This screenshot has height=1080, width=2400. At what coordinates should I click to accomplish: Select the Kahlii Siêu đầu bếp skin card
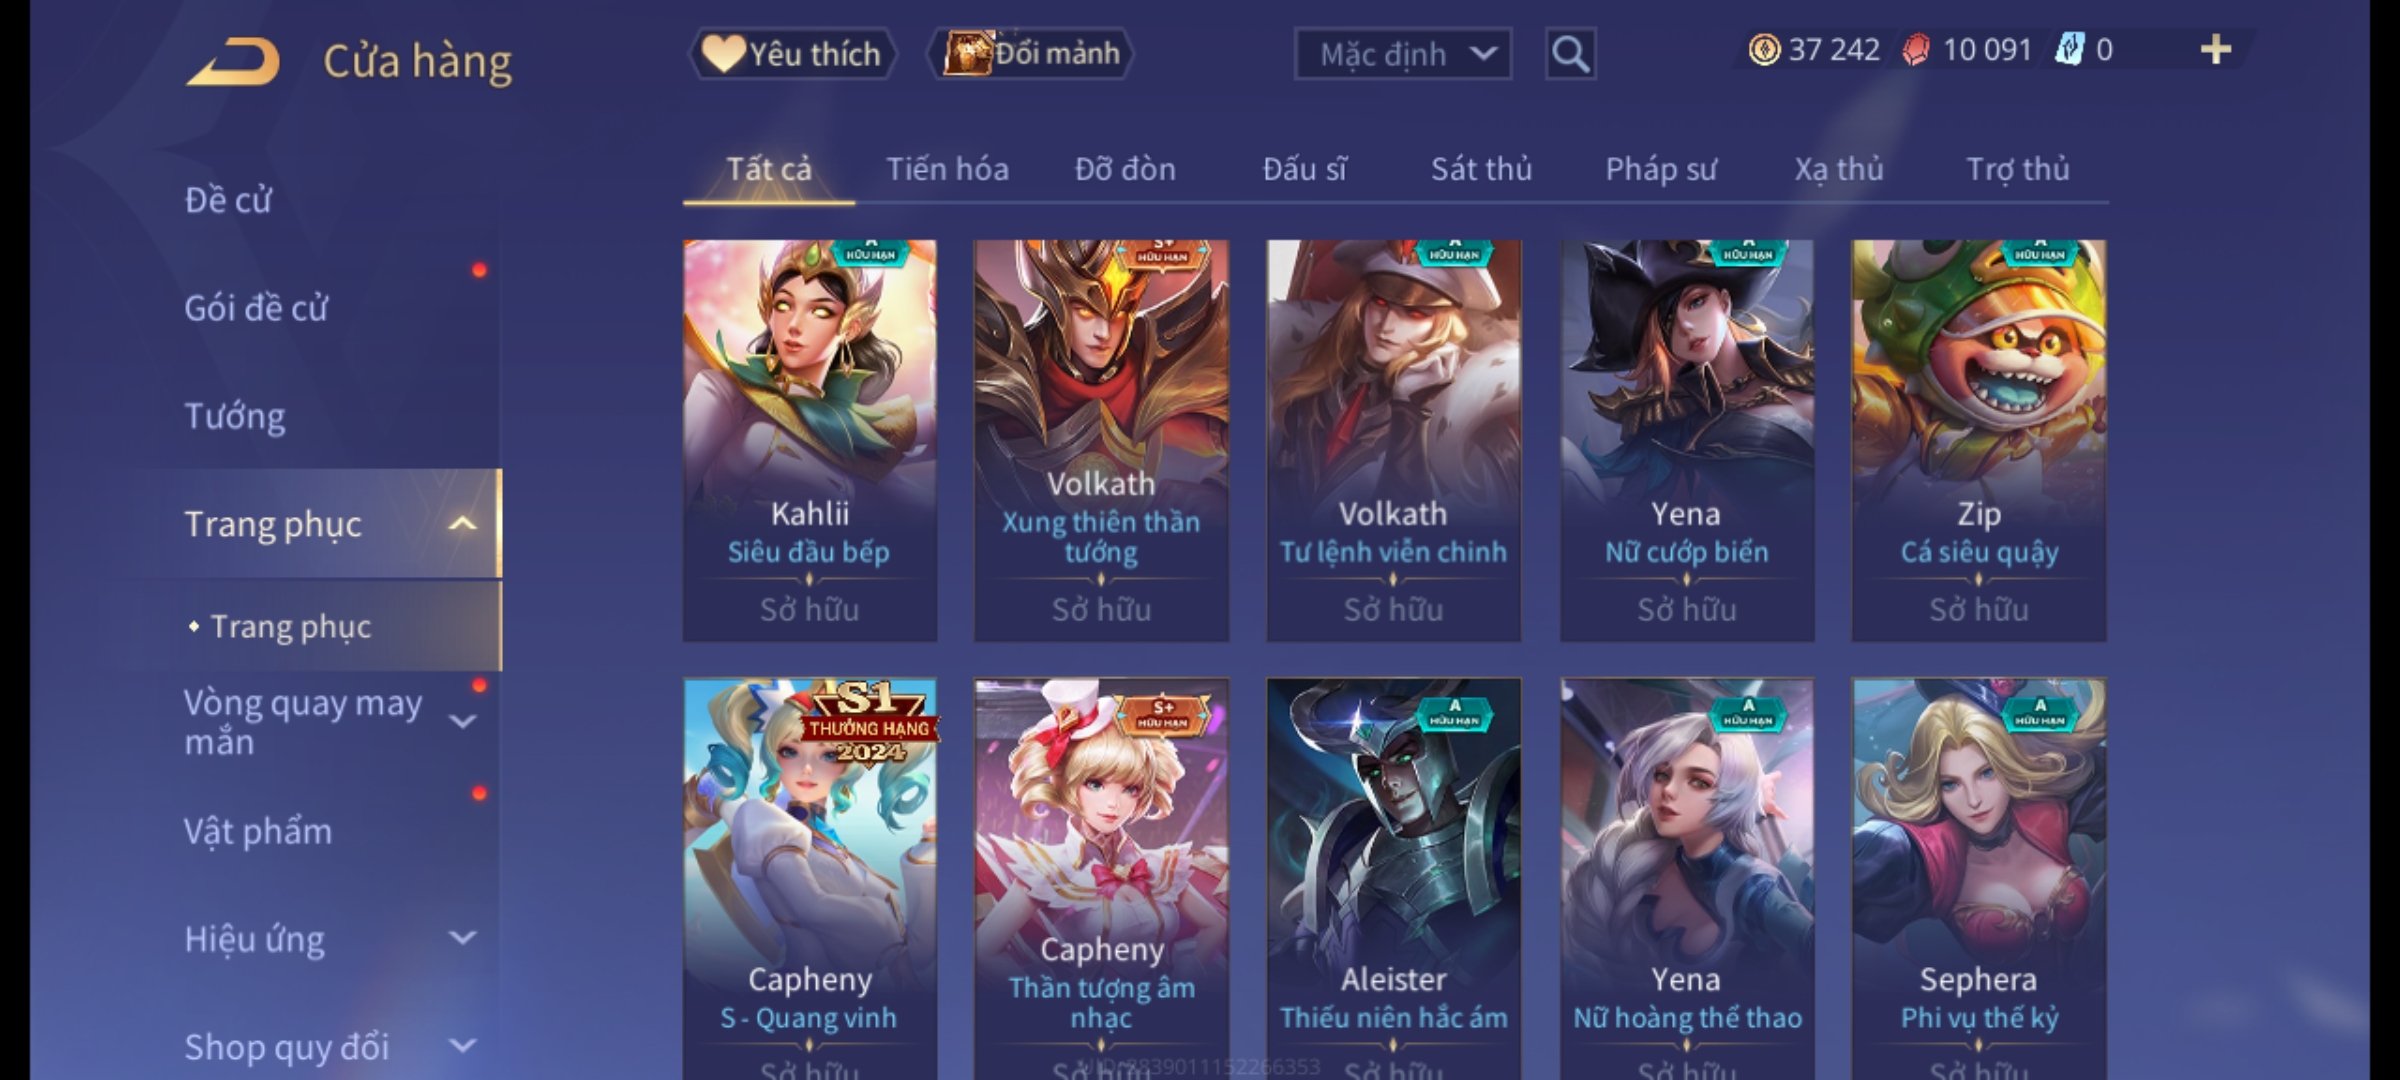810,440
